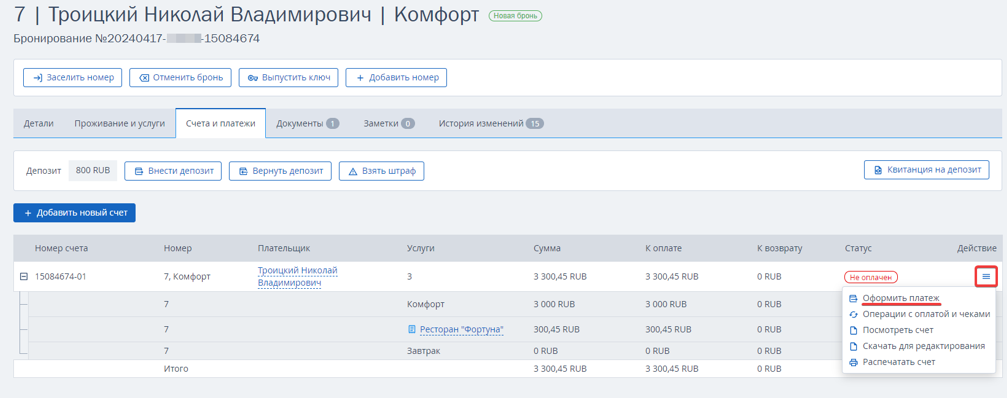Image resolution: width=1007 pixels, height=398 pixels.
Task: Click the invoice number '15084674-01'
Action: coord(60,277)
